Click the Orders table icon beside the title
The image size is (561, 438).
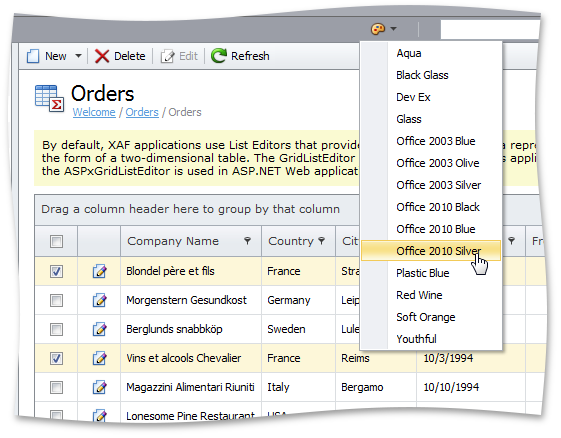coord(49,98)
